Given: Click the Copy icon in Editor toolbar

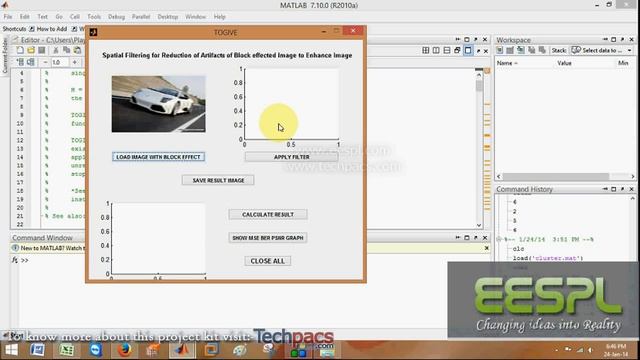Looking at the screenshot, I should pos(67,50).
